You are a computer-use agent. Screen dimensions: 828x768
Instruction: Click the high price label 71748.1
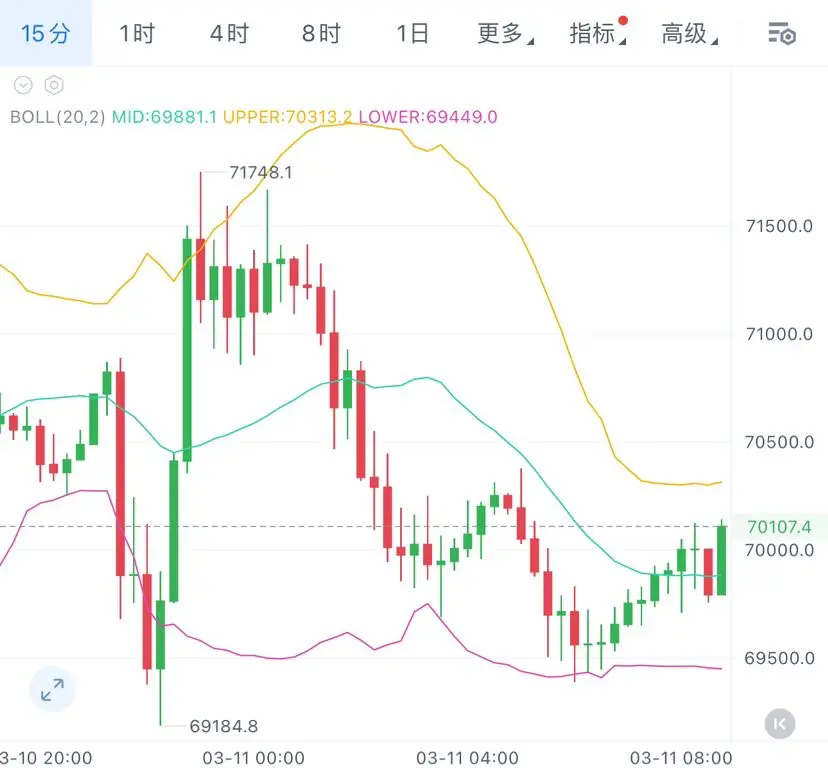[261, 173]
